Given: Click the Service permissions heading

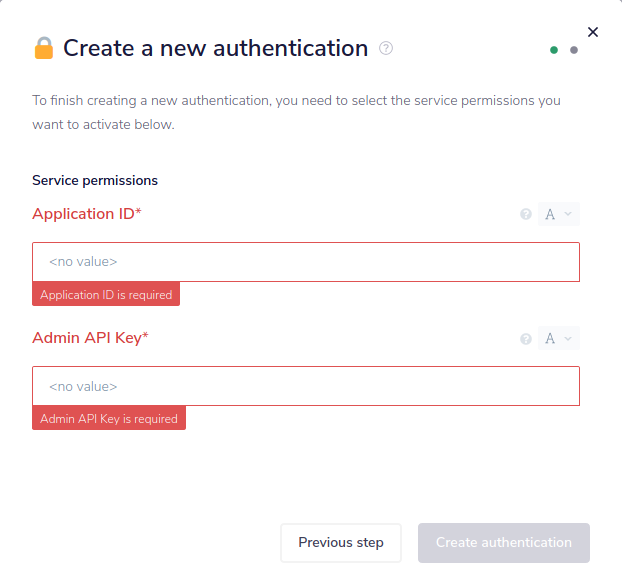Looking at the screenshot, I should point(95,181).
